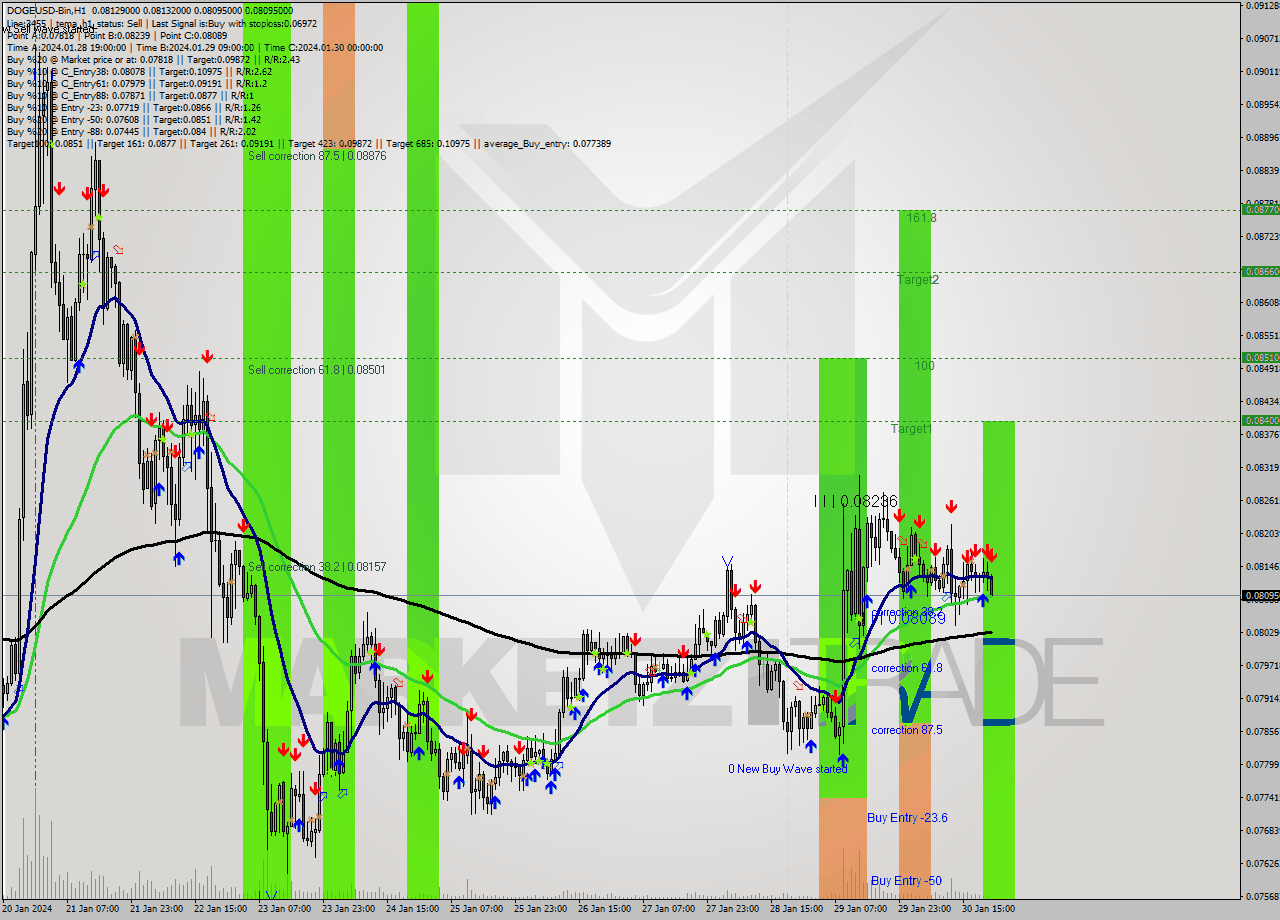1280x920 pixels.
Task: Click the 0.07626 price axis label
Action: [1261, 863]
